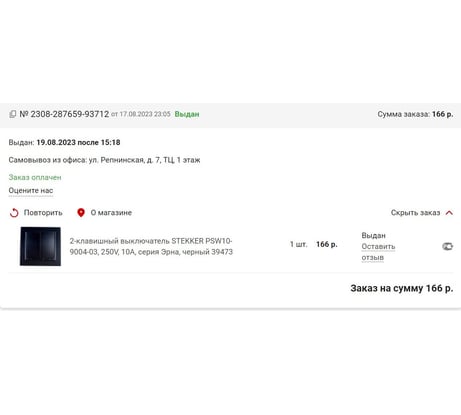This screenshot has height=415, width=461.
Task: Open the black switch product thumbnail
Action: point(40,246)
